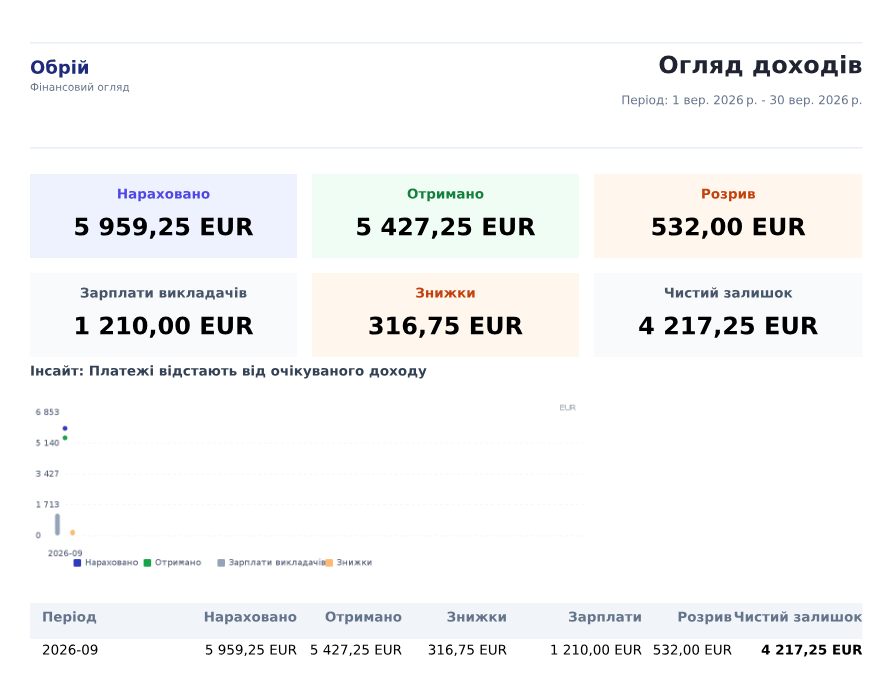The width and height of the screenshot is (893, 679).
Task: Click the orange Знижки chart data point
Action: (x=72, y=533)
